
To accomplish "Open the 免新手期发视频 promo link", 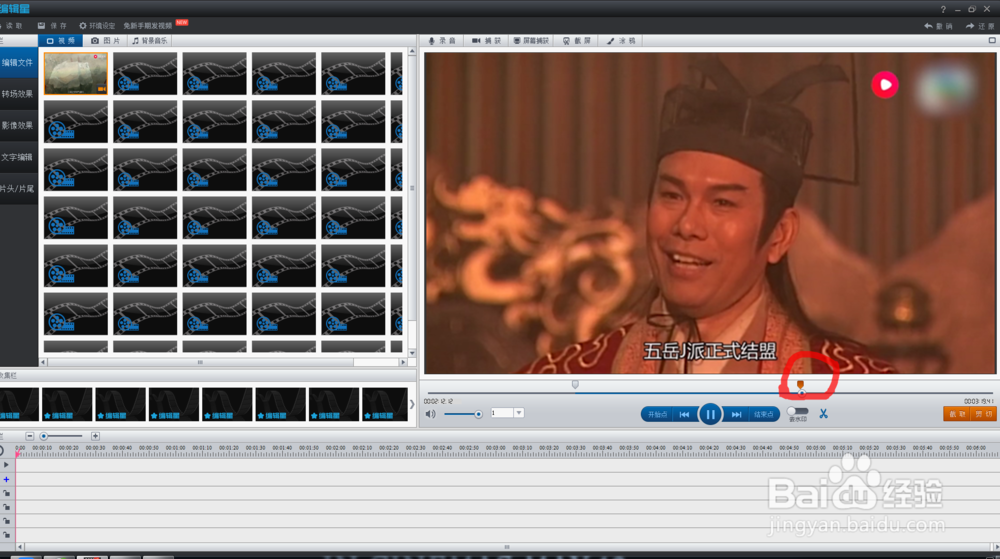I will (x=147, y=25).
